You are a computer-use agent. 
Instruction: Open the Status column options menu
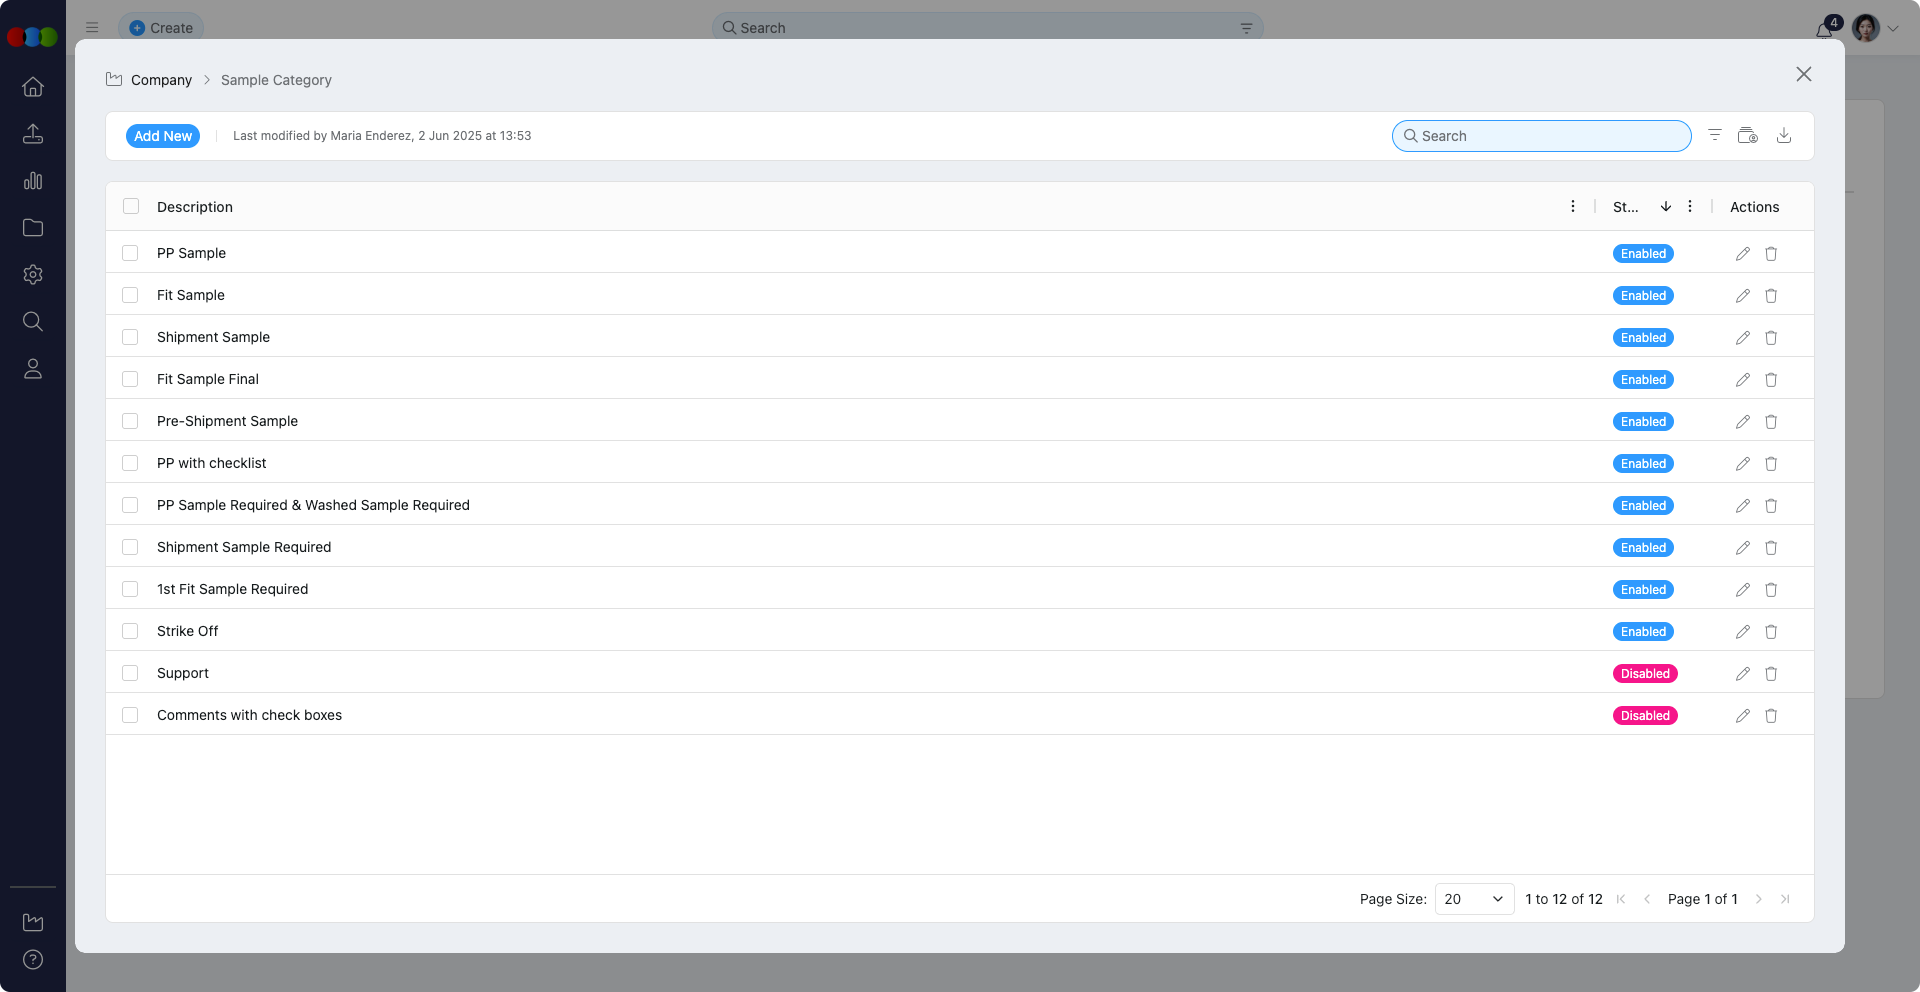point(1689,207)
